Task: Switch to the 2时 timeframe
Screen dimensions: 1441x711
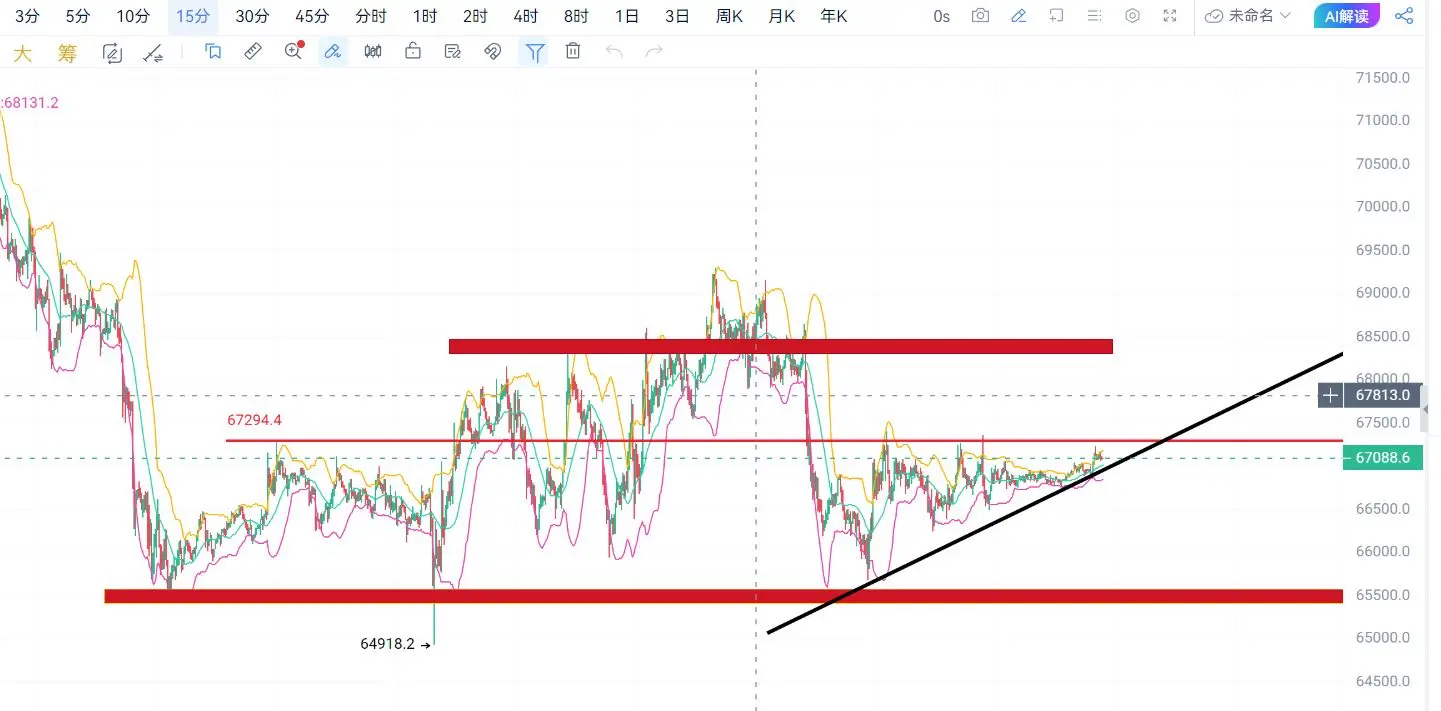Action: click(475, 16)
